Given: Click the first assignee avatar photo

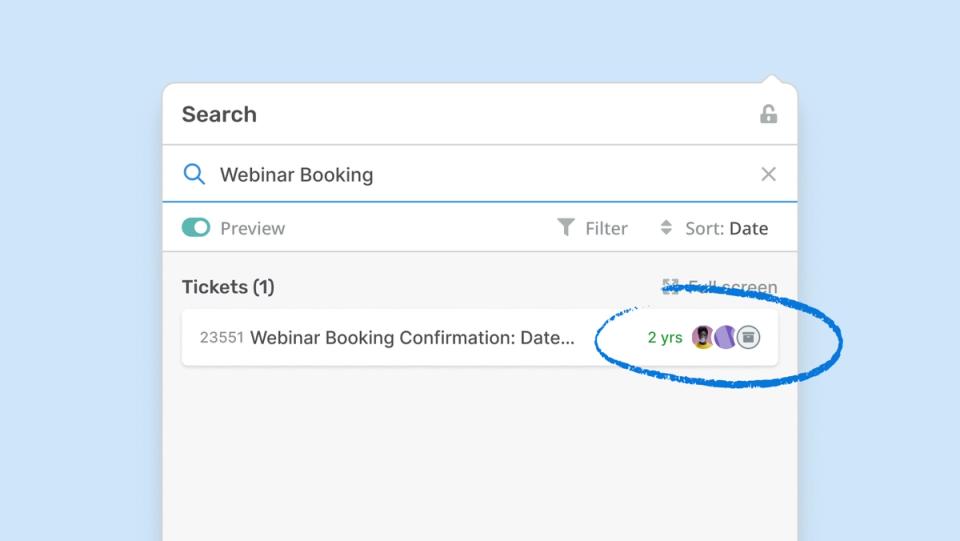Looking at the screenshot, I should 703,337.
